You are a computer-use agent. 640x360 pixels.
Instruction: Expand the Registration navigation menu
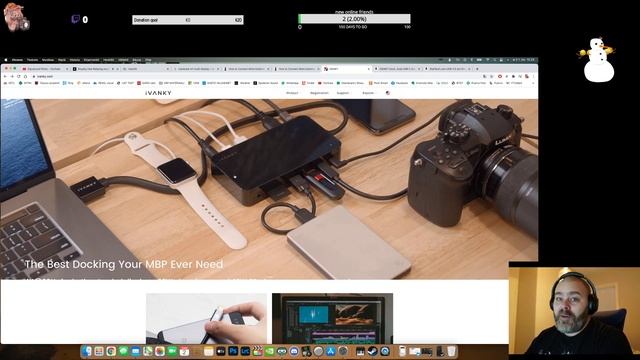319,93
